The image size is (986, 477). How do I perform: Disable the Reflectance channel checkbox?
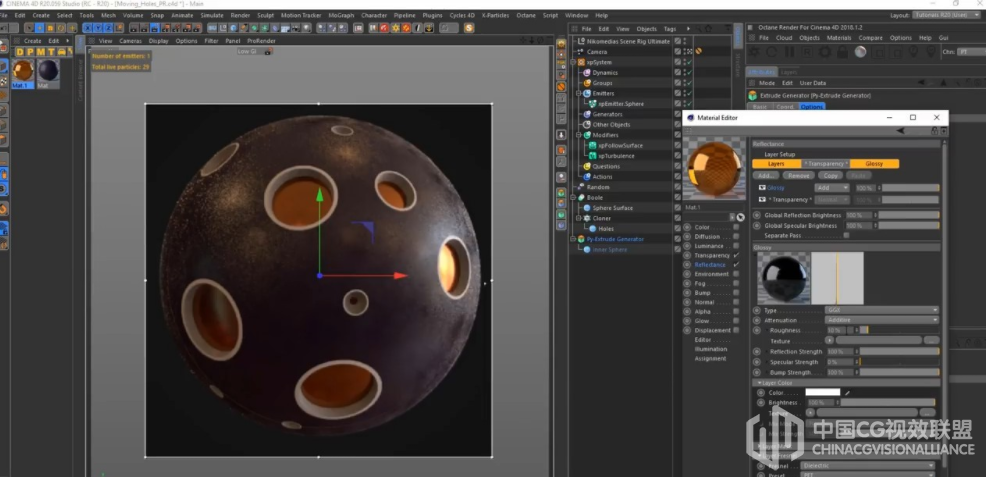click(x=736, y=265)
